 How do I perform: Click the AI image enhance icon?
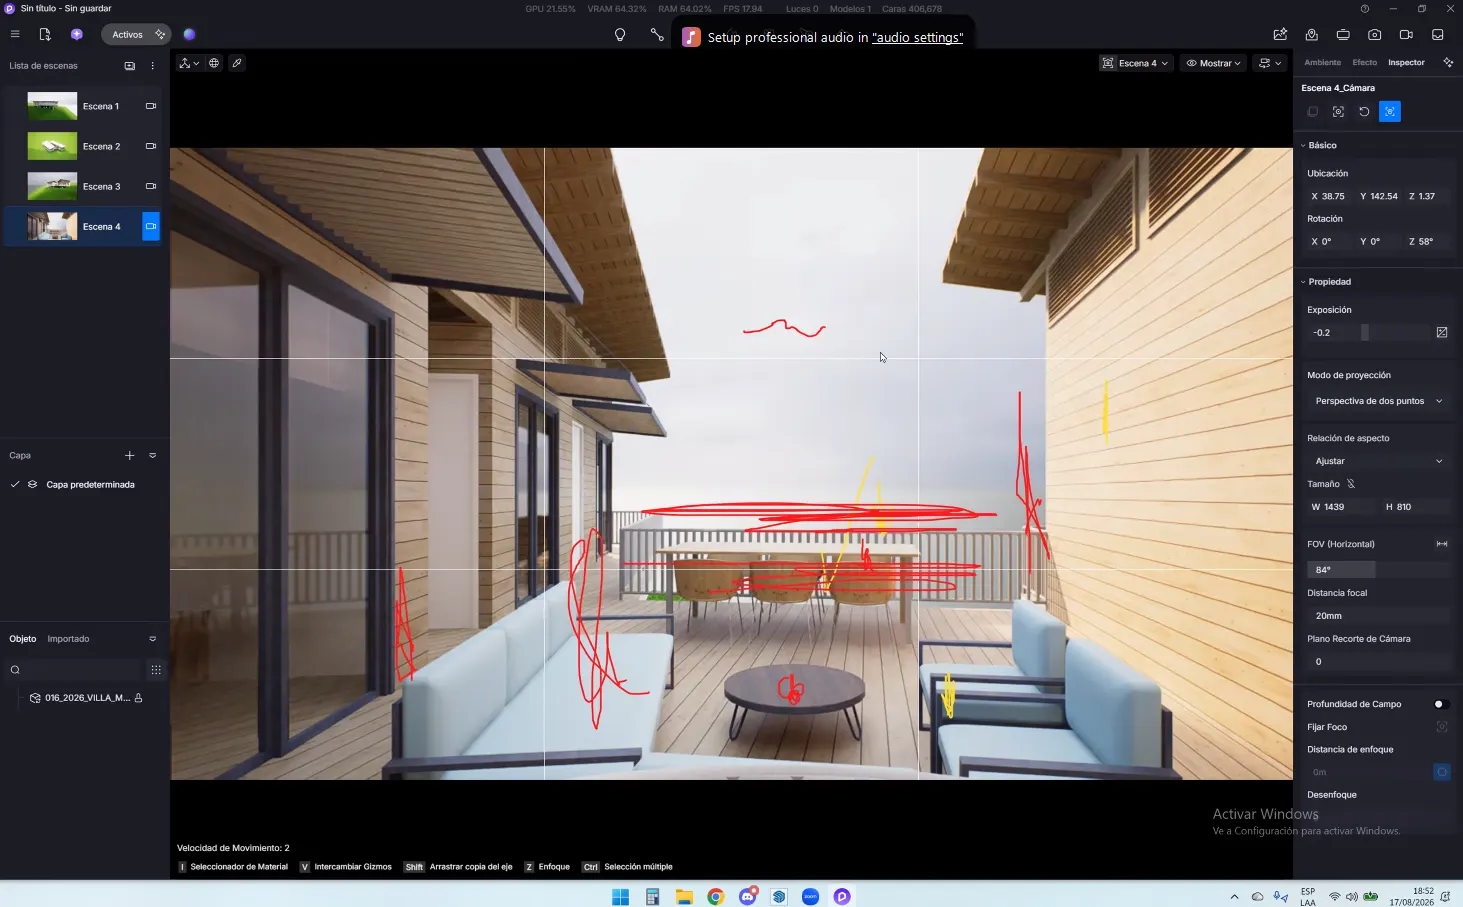[x=1280, y=34]
